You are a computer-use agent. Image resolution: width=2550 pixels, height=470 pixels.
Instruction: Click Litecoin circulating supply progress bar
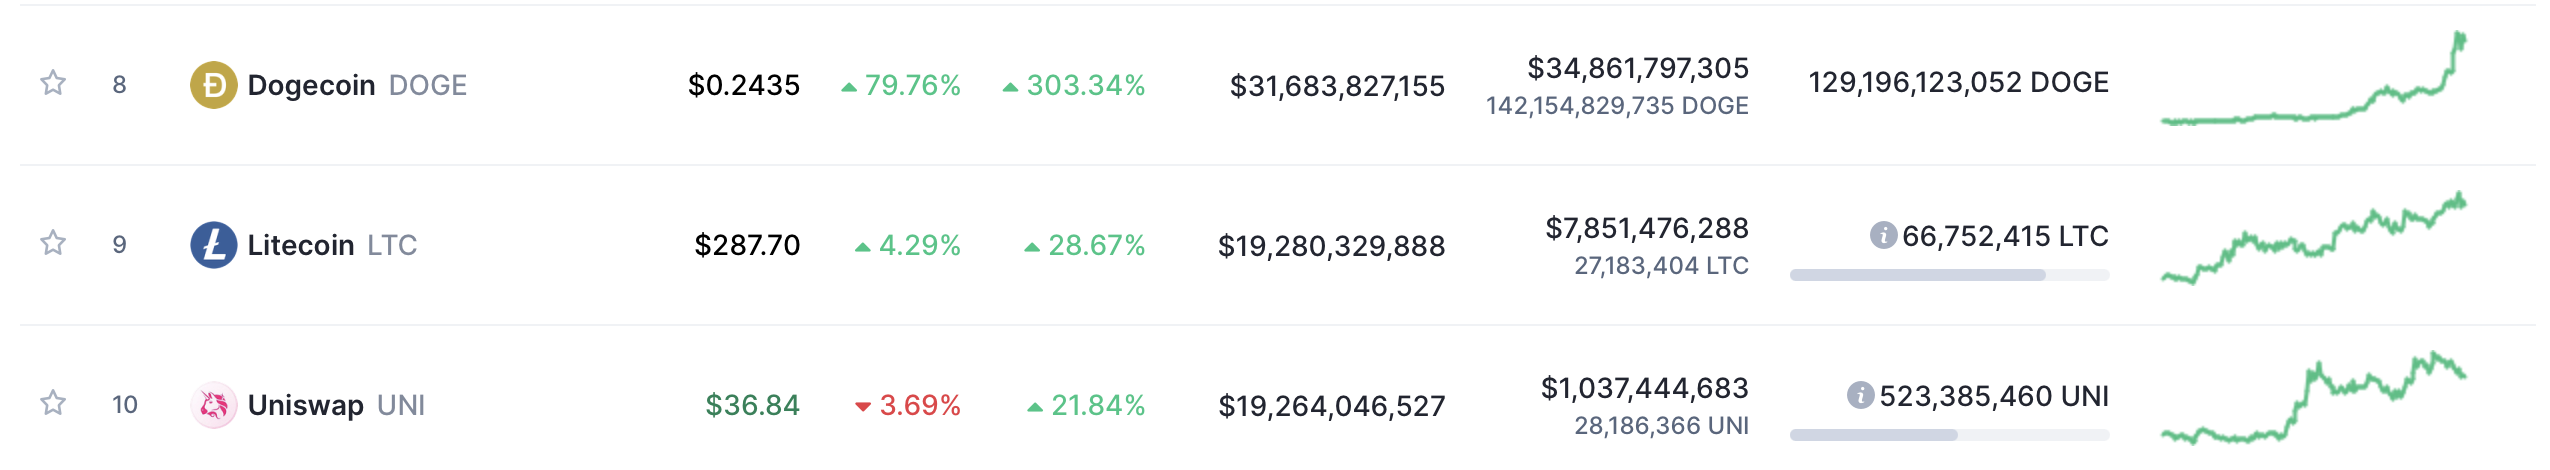[1949, 275]
